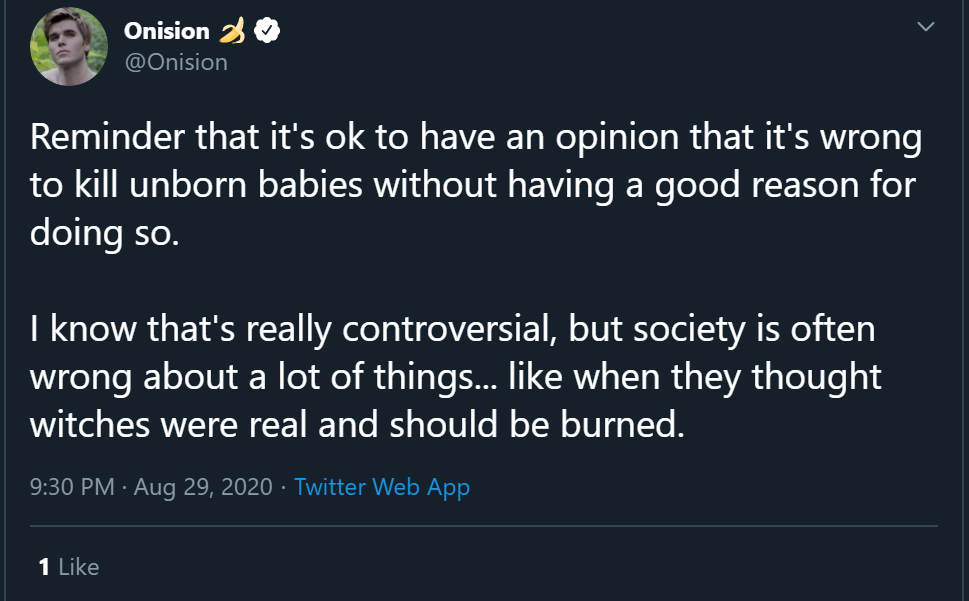969x601 pixels.
Task: View who liked via the Like label
Action: (78, 567)
